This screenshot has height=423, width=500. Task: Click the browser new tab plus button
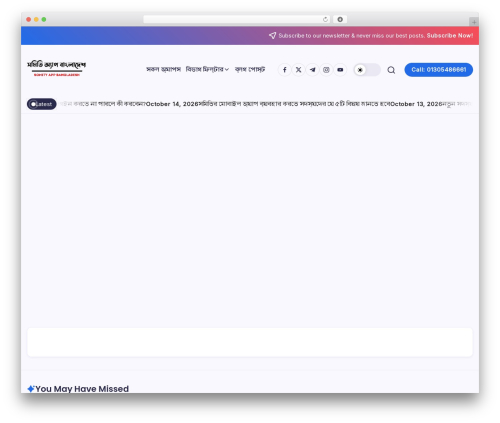(474, 22)
